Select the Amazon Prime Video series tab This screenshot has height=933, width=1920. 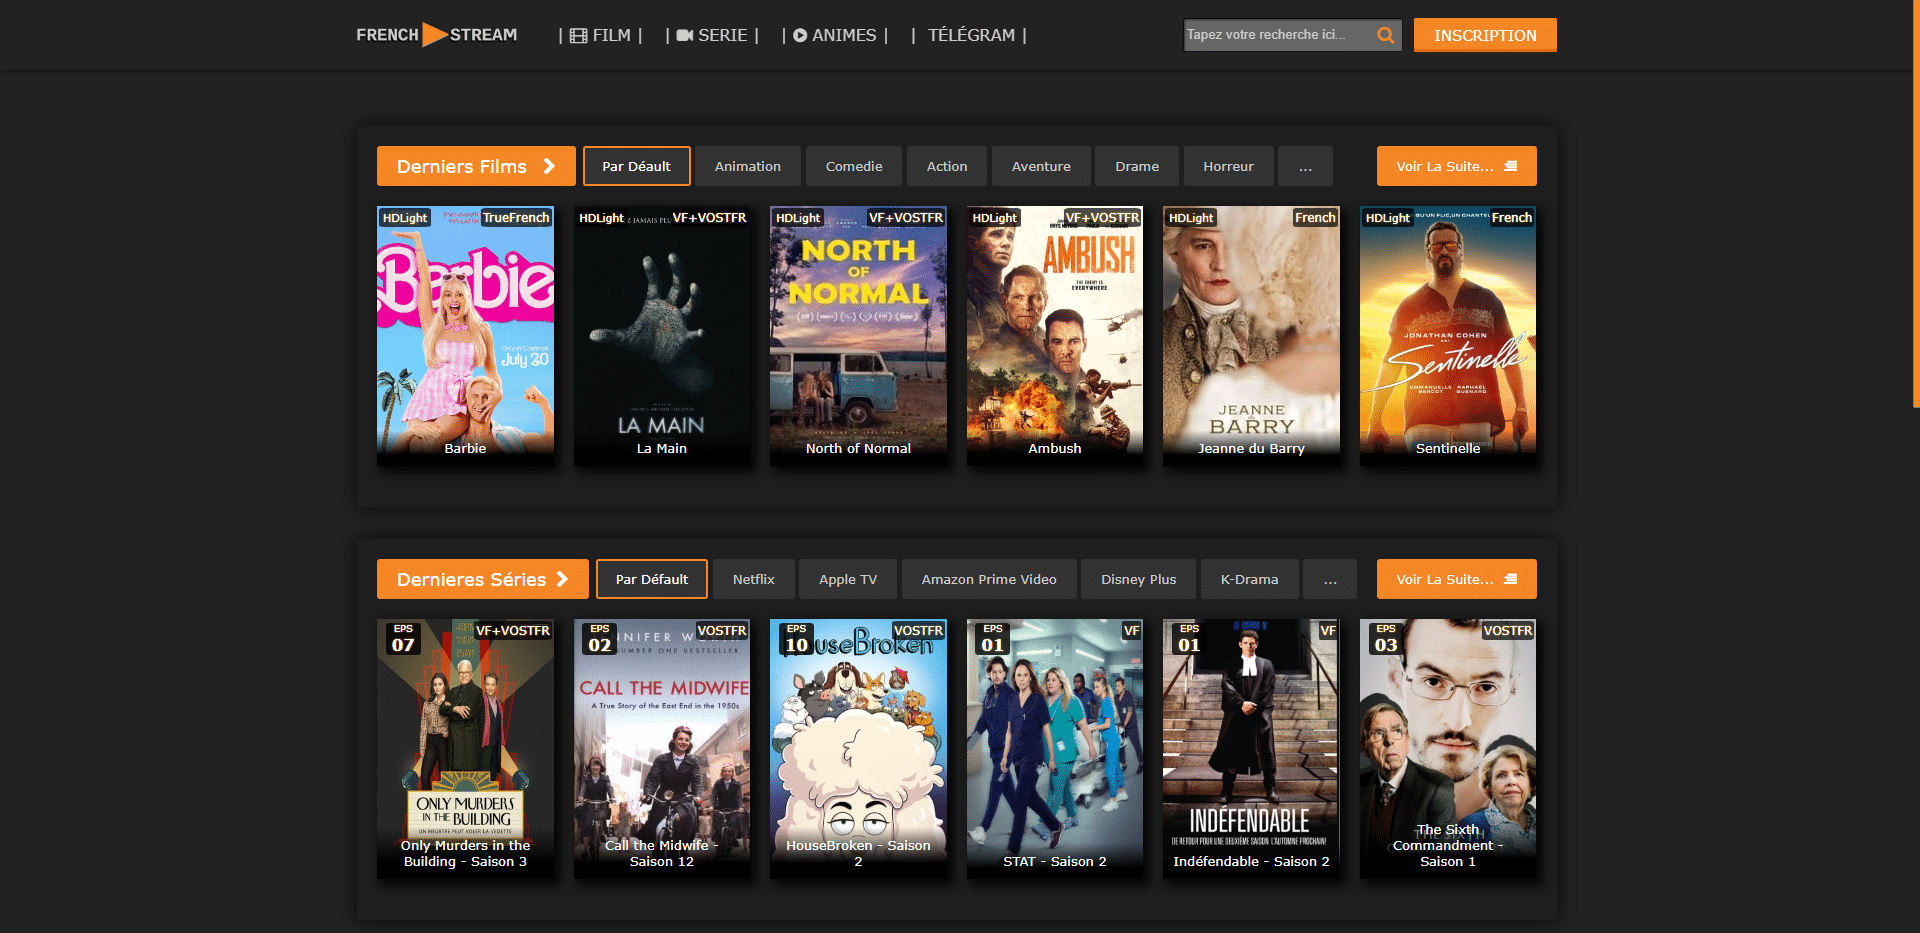point(989,579)
